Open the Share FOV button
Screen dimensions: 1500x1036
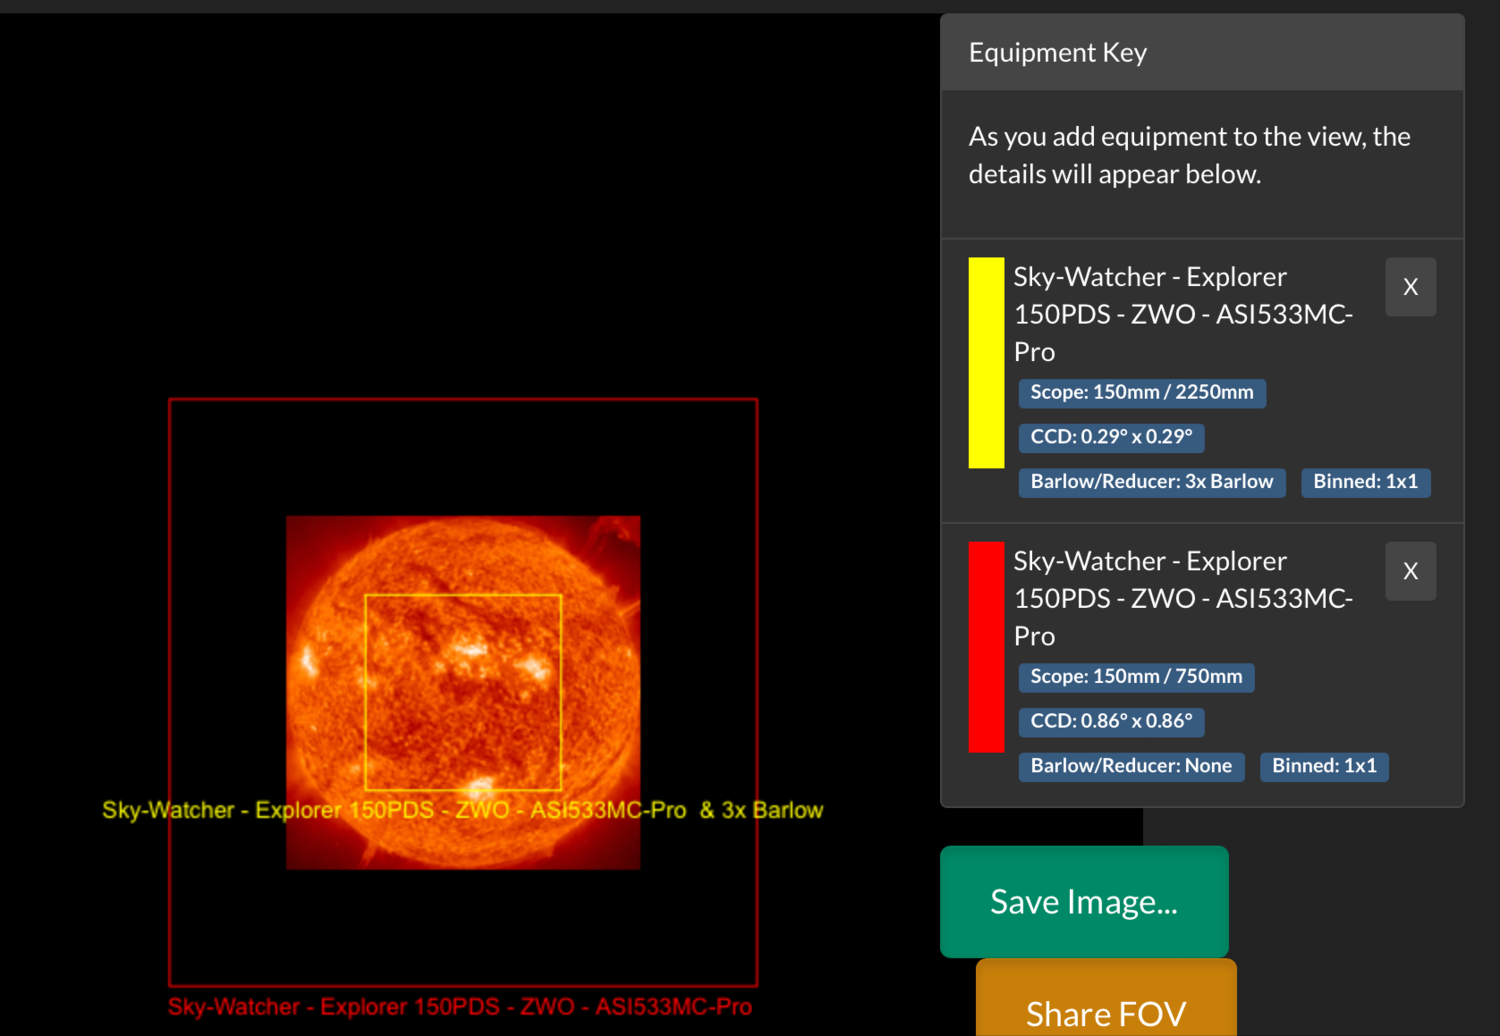coord(1106,1000)
